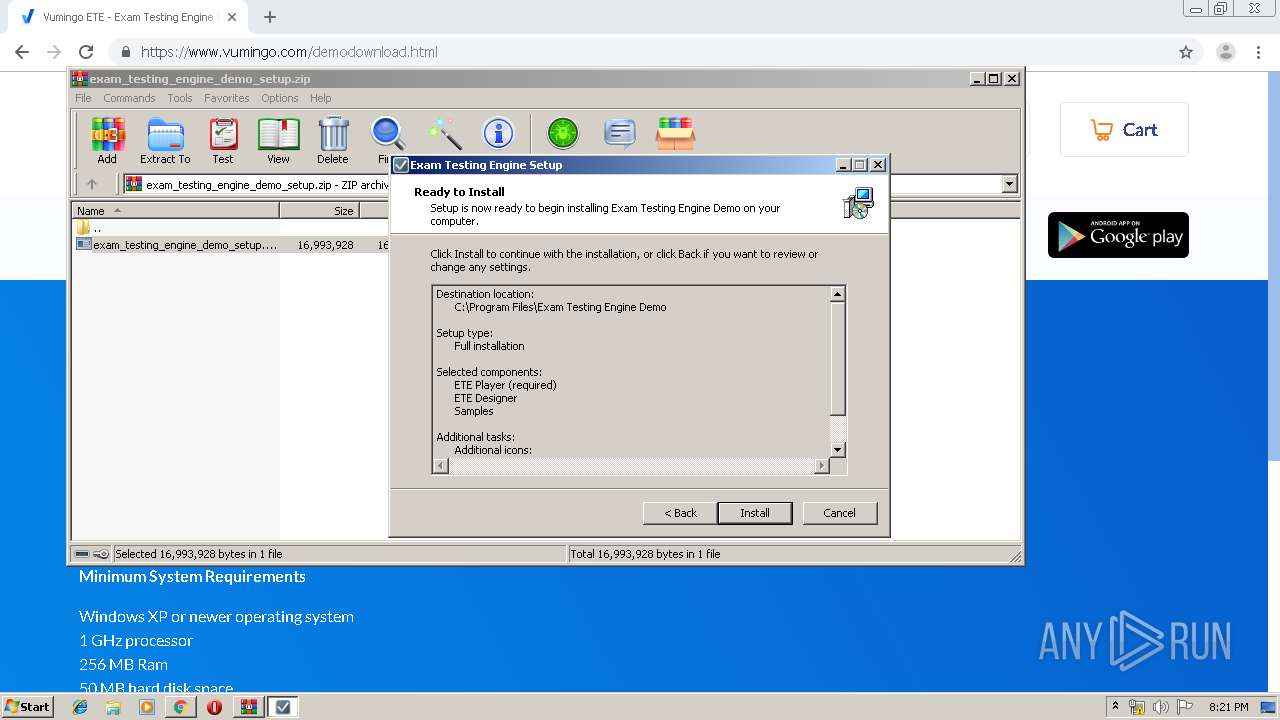Click the Back button in setup
Screen dimensions: 1280x720
[x=680, y=513]
